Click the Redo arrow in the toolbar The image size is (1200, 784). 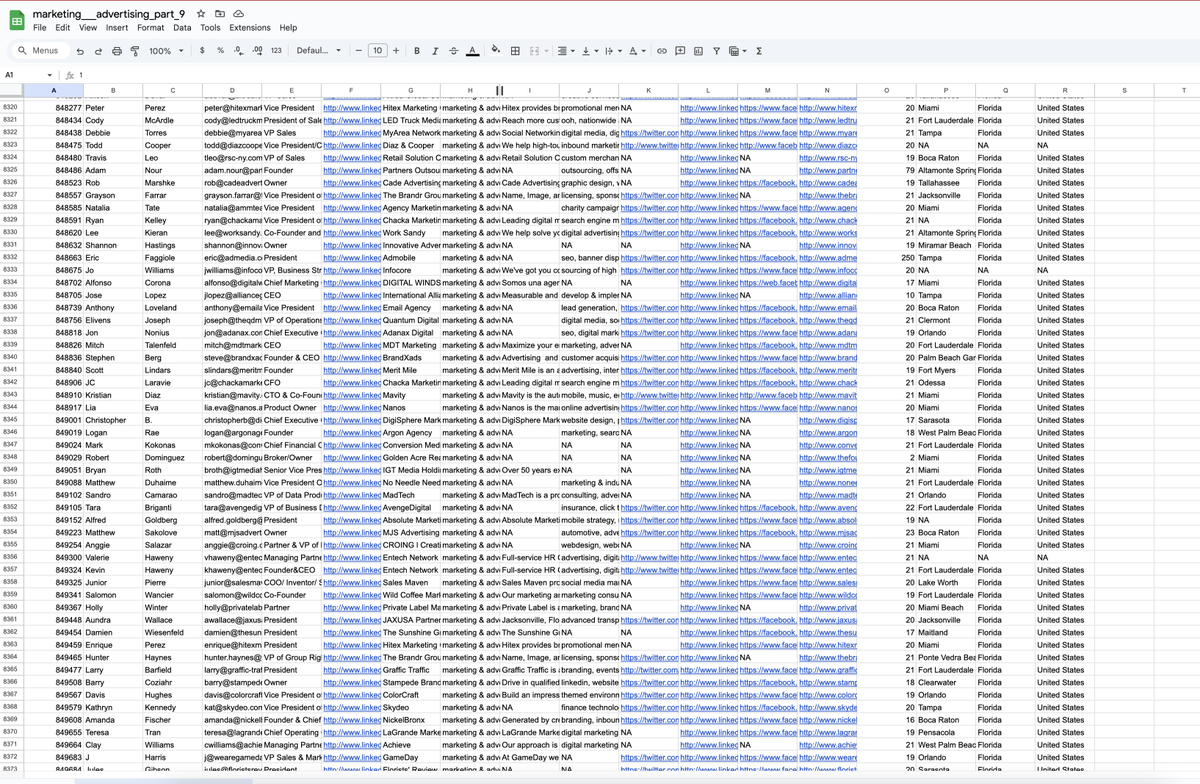tap(98, 50)
